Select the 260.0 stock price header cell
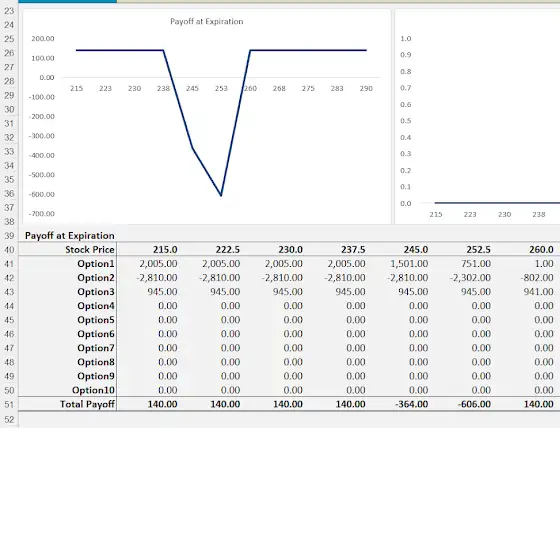560x560 pixels. (541, 250)
